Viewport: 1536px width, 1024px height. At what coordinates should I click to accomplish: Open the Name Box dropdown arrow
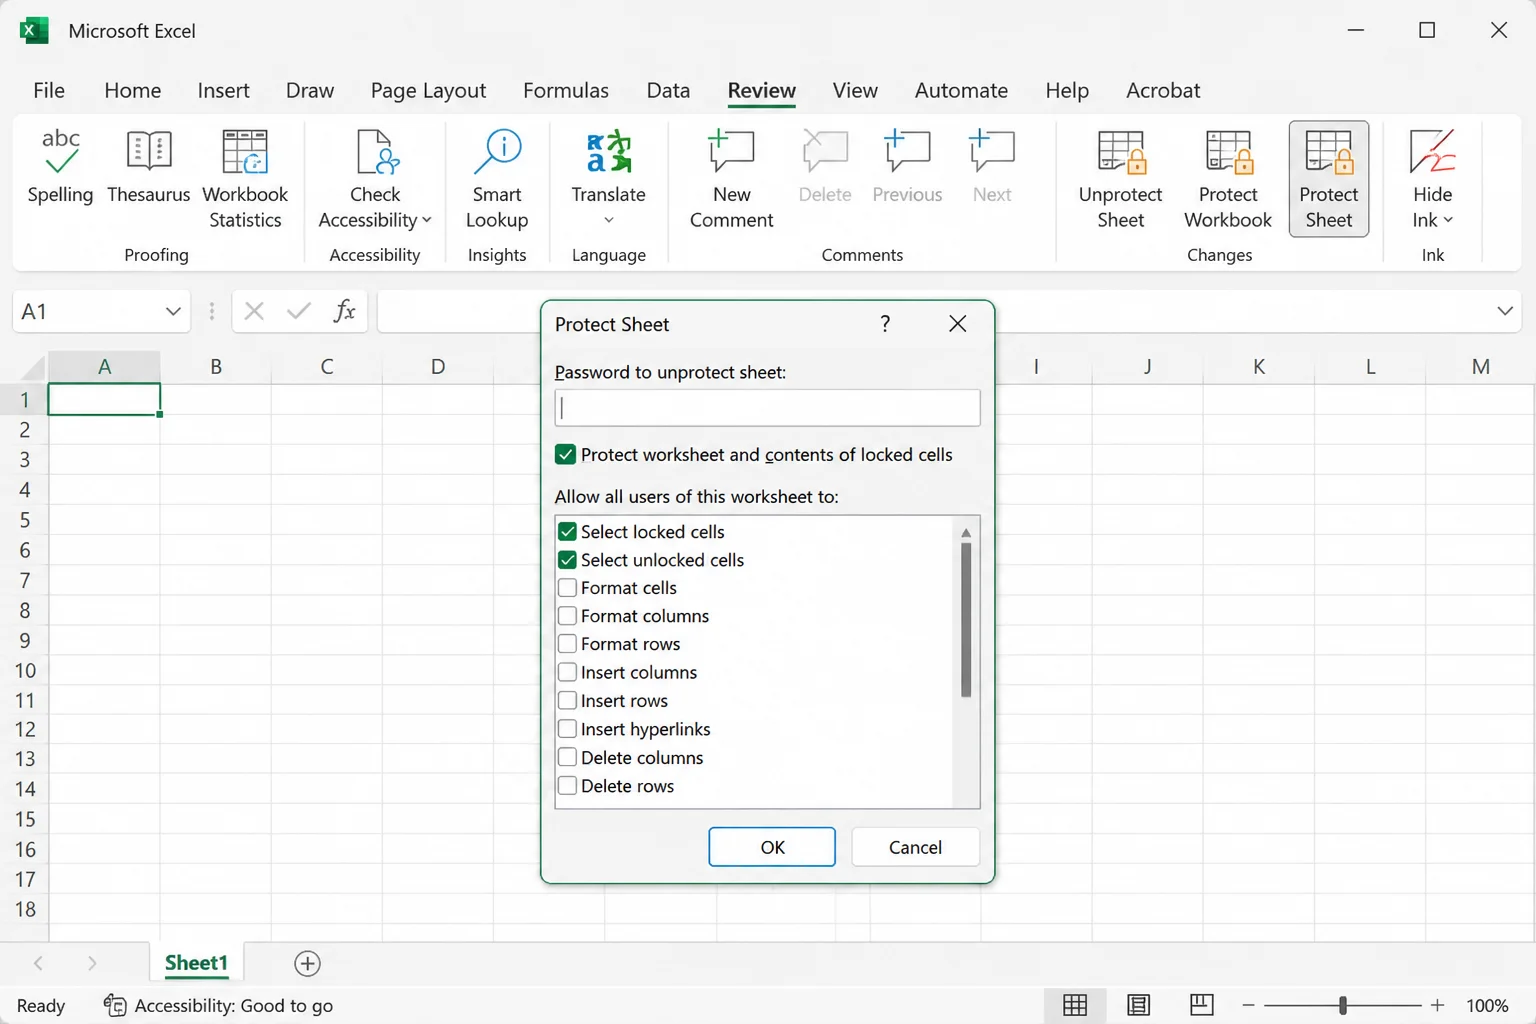click(173, 311)
